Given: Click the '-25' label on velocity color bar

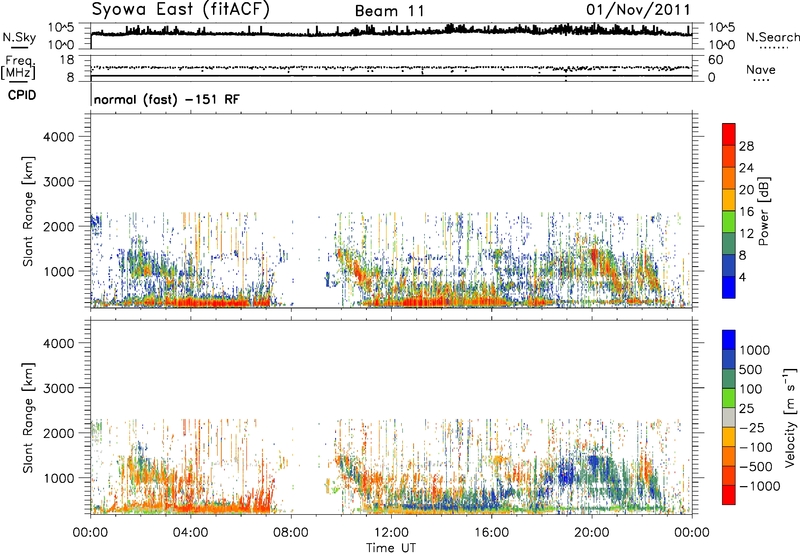Looking at the screenshot, I should click(752, 427).
